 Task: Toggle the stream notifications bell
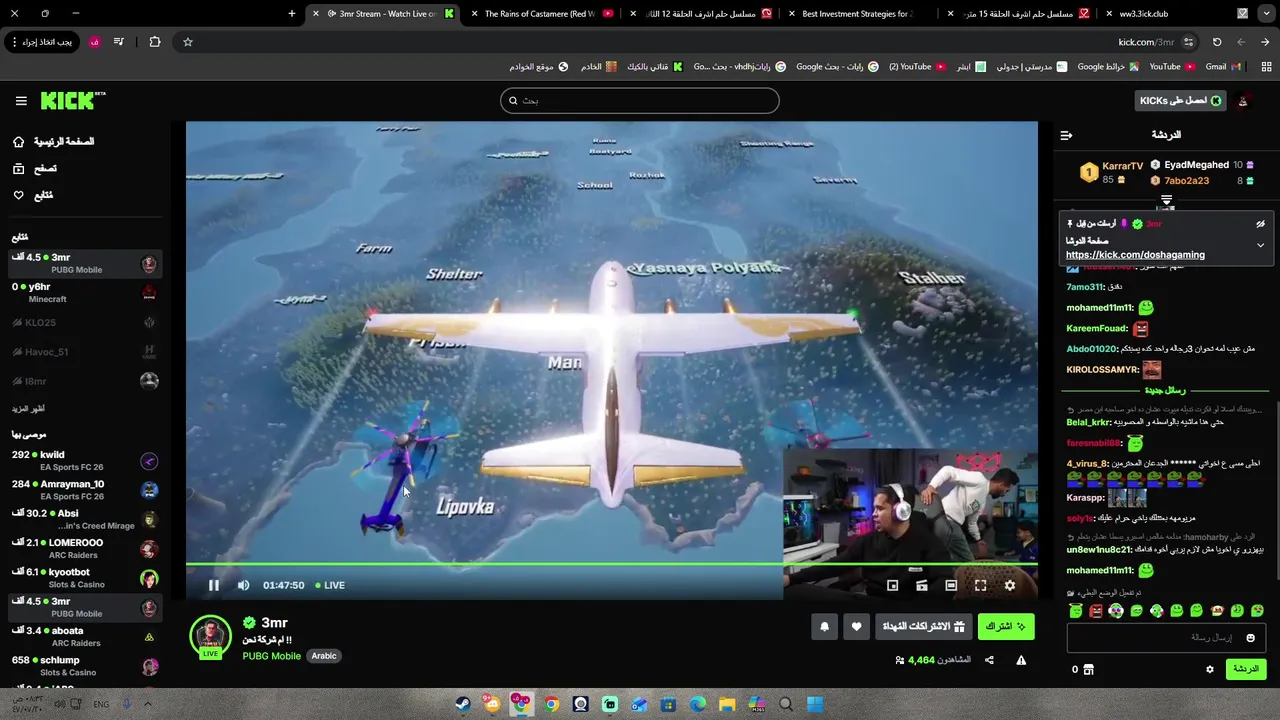click(x=824, y=627)
